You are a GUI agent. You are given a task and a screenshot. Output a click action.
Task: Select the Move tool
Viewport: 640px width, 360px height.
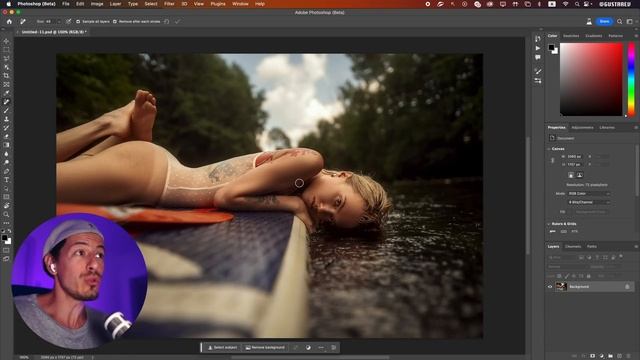point(6,41)
